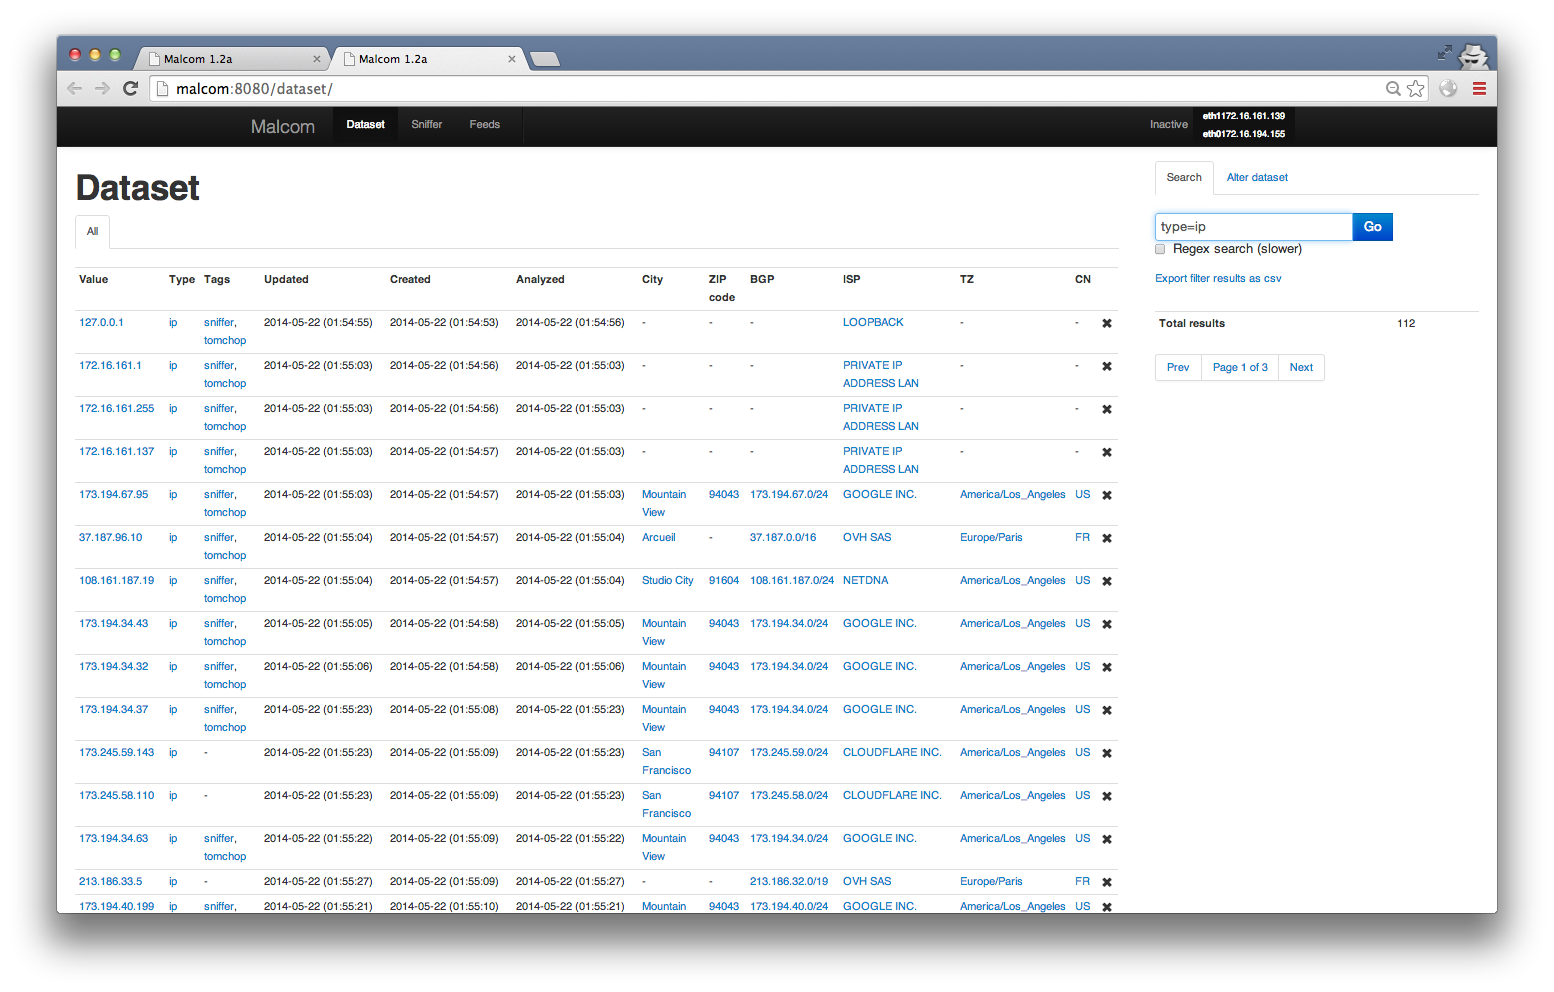This screenshot has height=992, width=1554.
Task: Enable the Regex search checkbox
Action: [x=1159, y=248]
